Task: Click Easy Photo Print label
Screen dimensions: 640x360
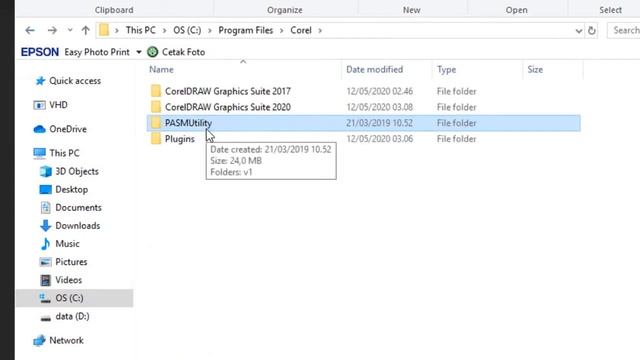Action: pos(97,52)
